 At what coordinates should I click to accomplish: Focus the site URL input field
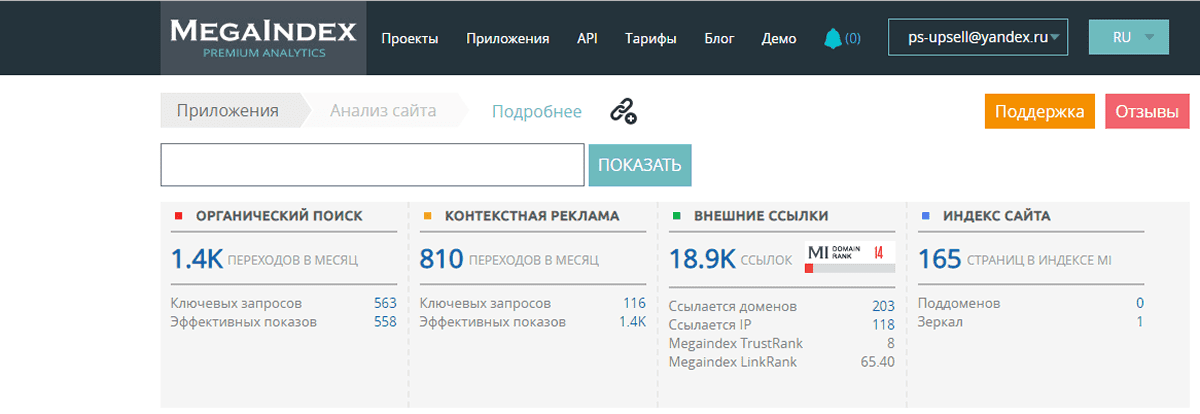pos(372,165)
